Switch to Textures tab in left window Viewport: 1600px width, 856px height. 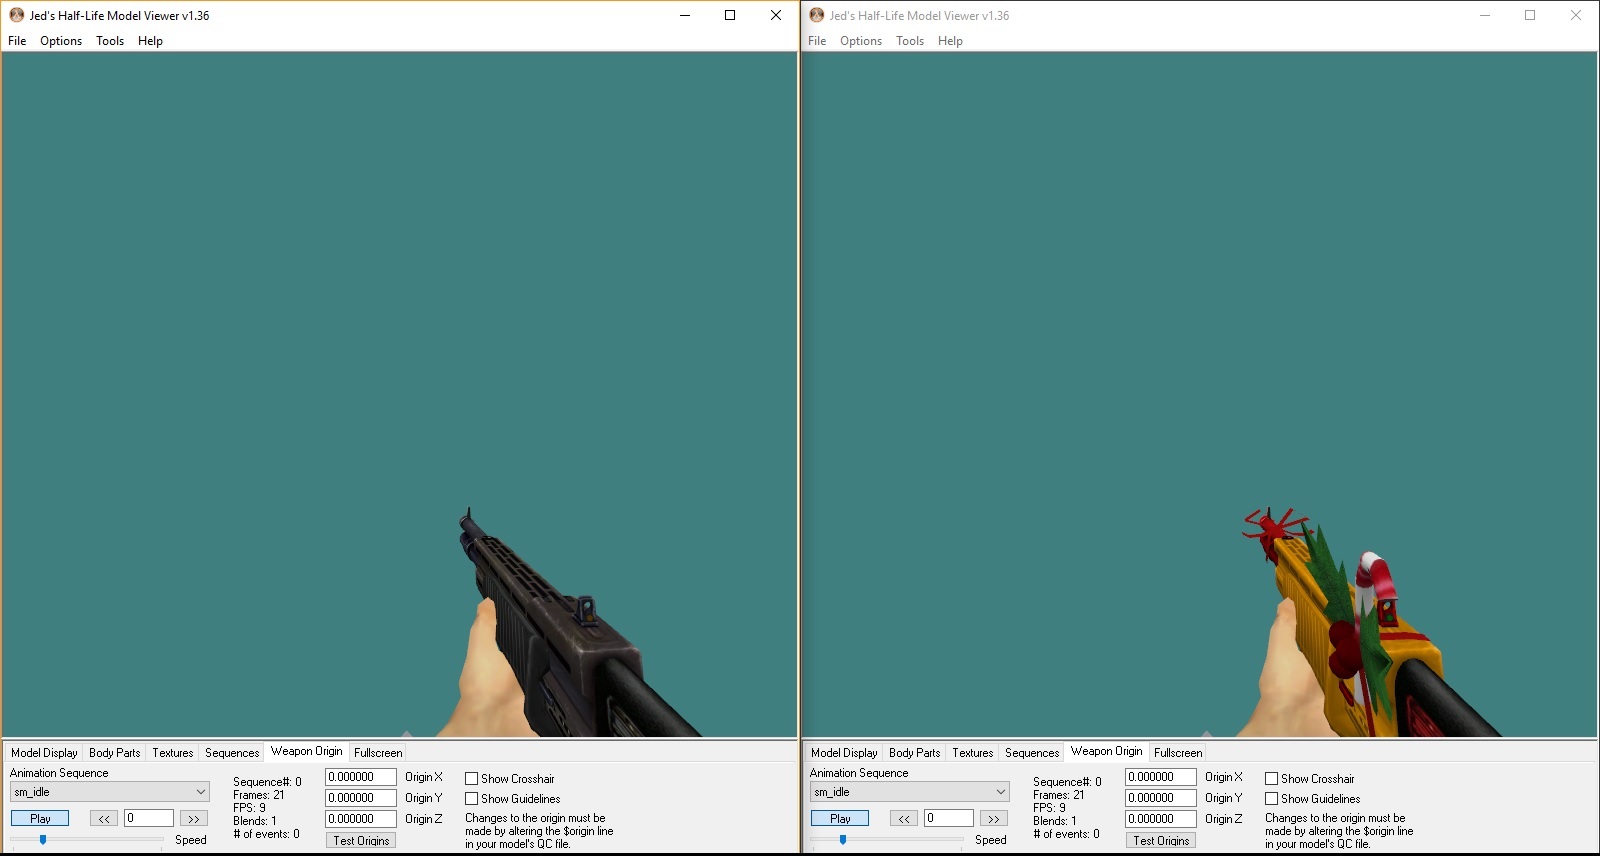[x=173, y=753]
